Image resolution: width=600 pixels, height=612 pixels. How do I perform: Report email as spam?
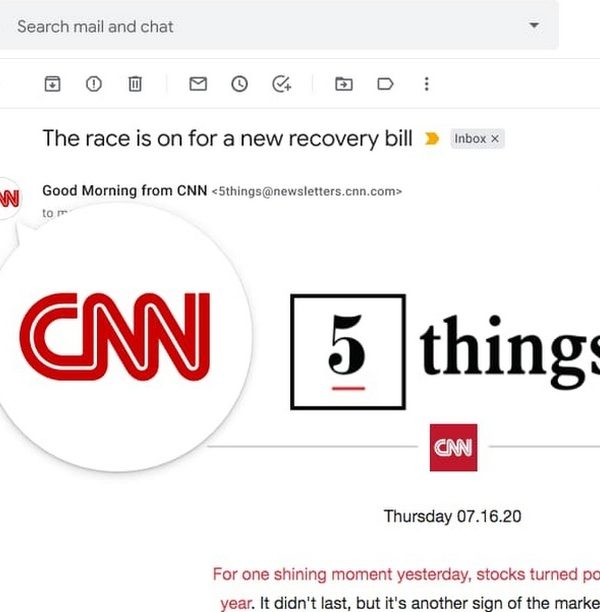point(94,84)
